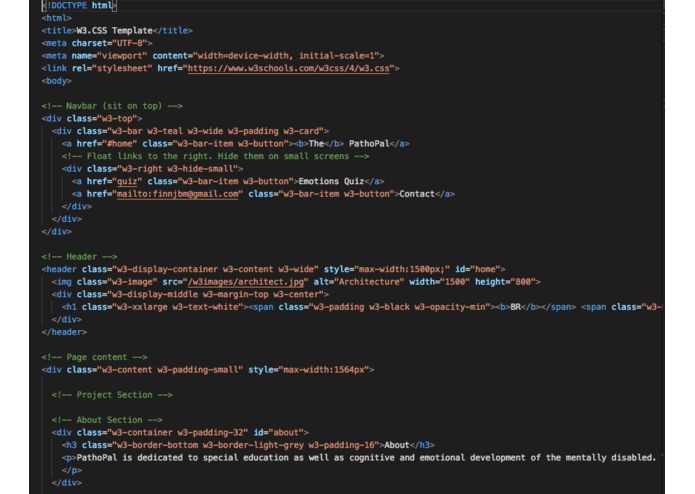
Task: Click the closing </p> tag
Action: point(71,470)
